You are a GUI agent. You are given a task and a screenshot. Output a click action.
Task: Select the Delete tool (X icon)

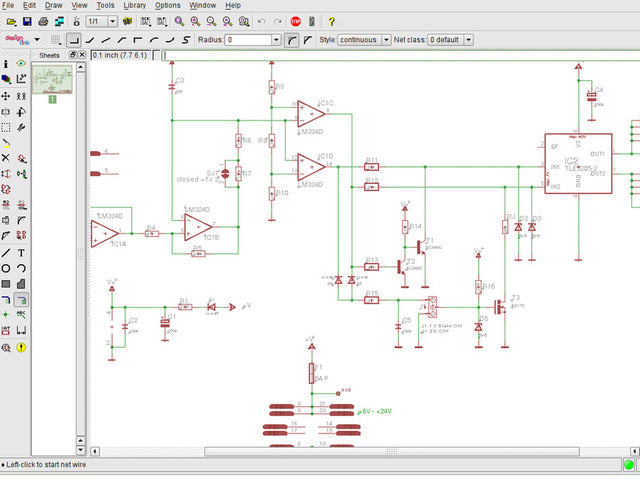pyautogui.click(x=6, y=158)
